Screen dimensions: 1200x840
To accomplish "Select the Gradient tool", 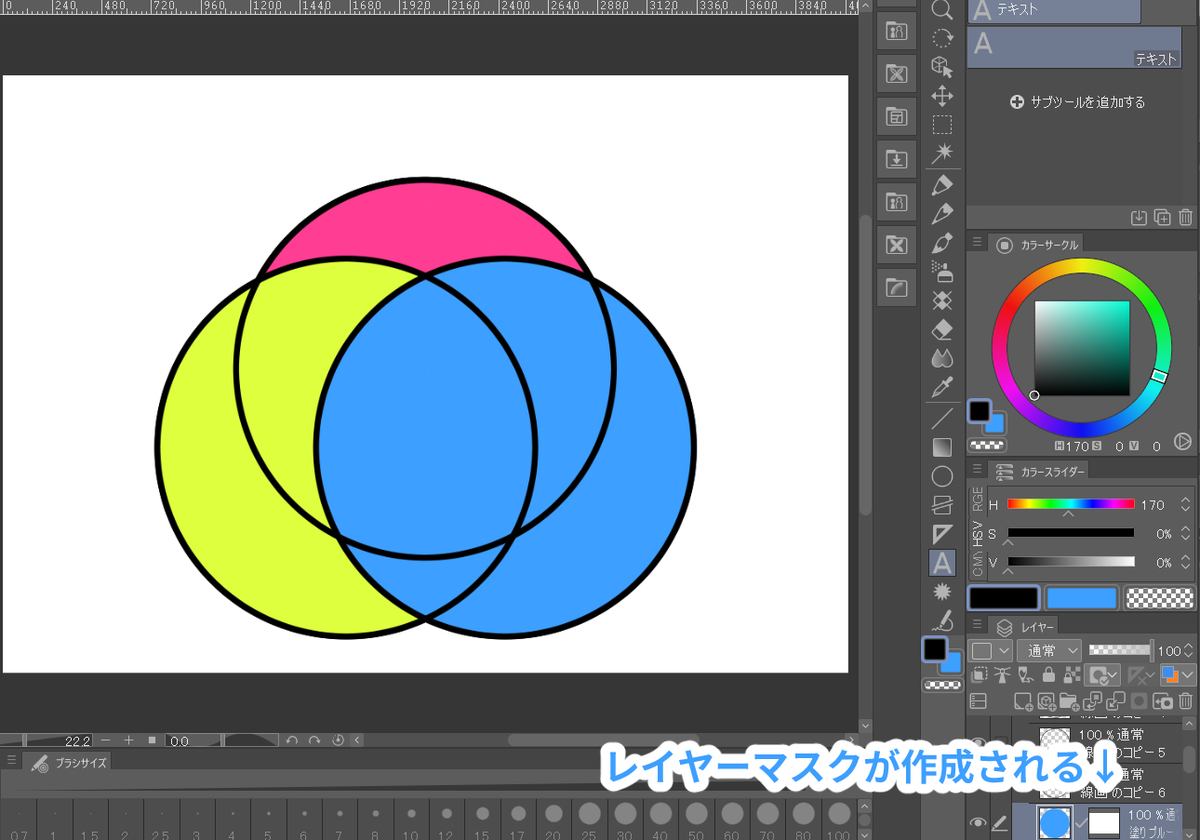I will click(x=942, y=447).
